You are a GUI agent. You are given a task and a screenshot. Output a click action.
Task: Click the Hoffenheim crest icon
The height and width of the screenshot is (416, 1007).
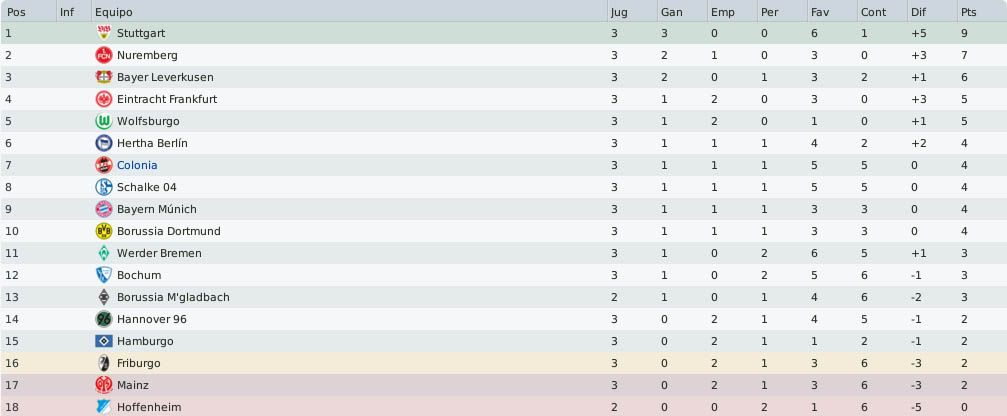coord(103,407)
